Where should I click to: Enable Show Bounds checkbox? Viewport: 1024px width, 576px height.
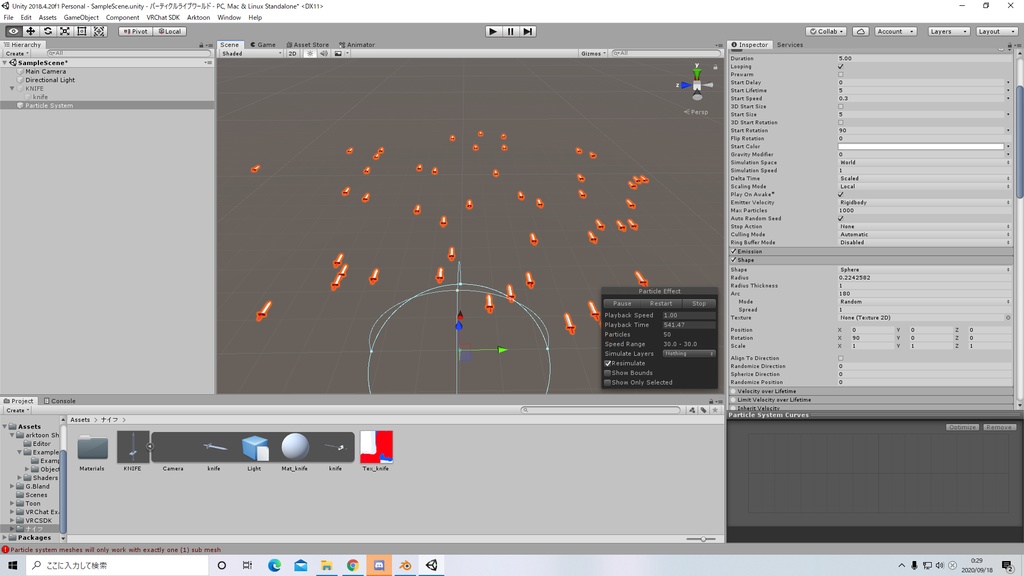(608, 373)
